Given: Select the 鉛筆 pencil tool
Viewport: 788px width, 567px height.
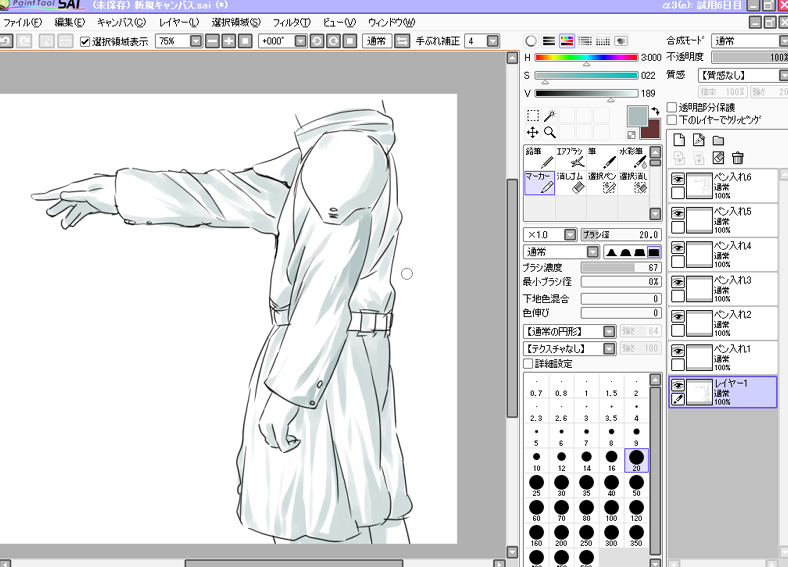Looking at the screenshot, I should point(540,157).
